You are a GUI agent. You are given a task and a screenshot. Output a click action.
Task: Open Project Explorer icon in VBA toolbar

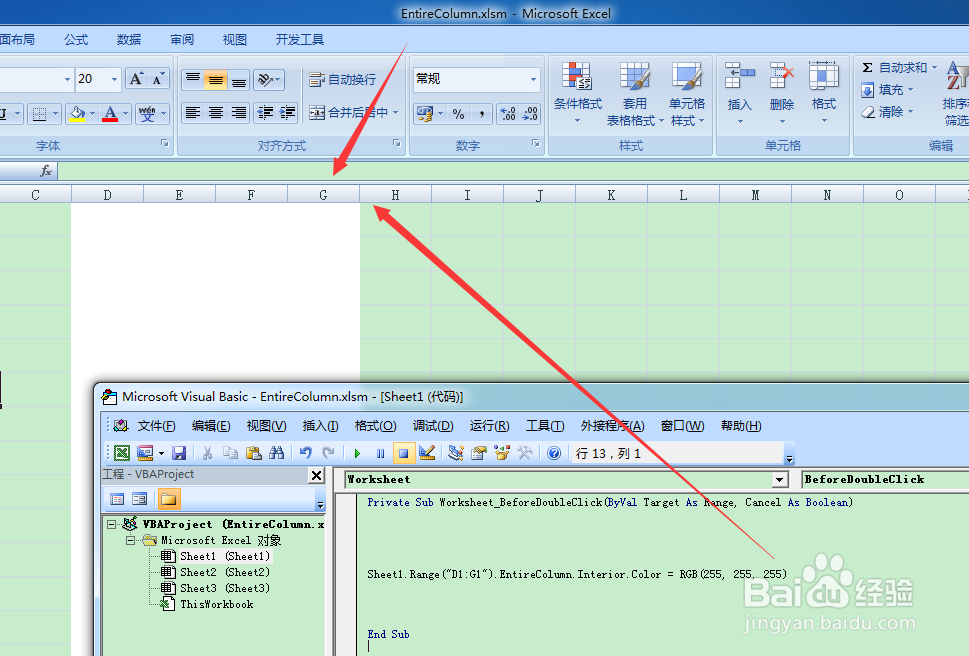456,453
